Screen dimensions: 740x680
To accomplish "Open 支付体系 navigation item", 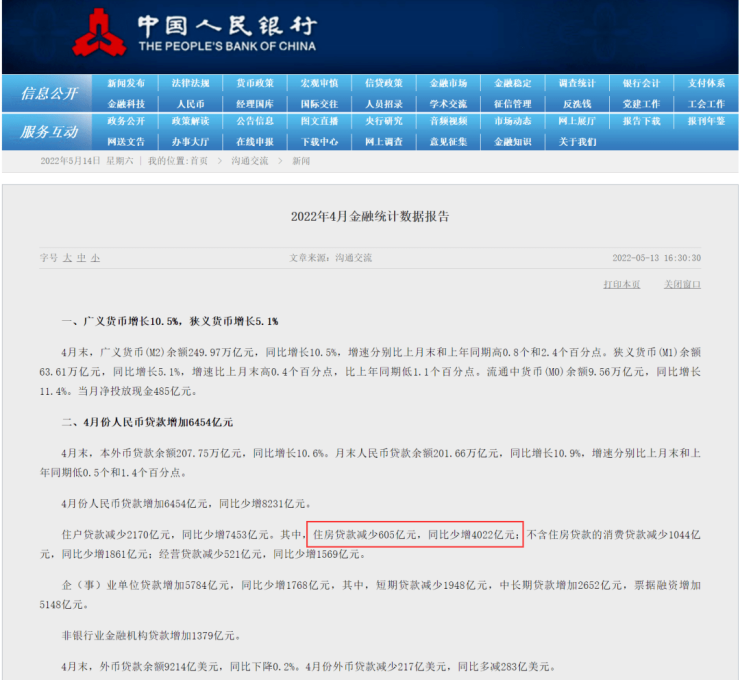I will click(706, 84).
